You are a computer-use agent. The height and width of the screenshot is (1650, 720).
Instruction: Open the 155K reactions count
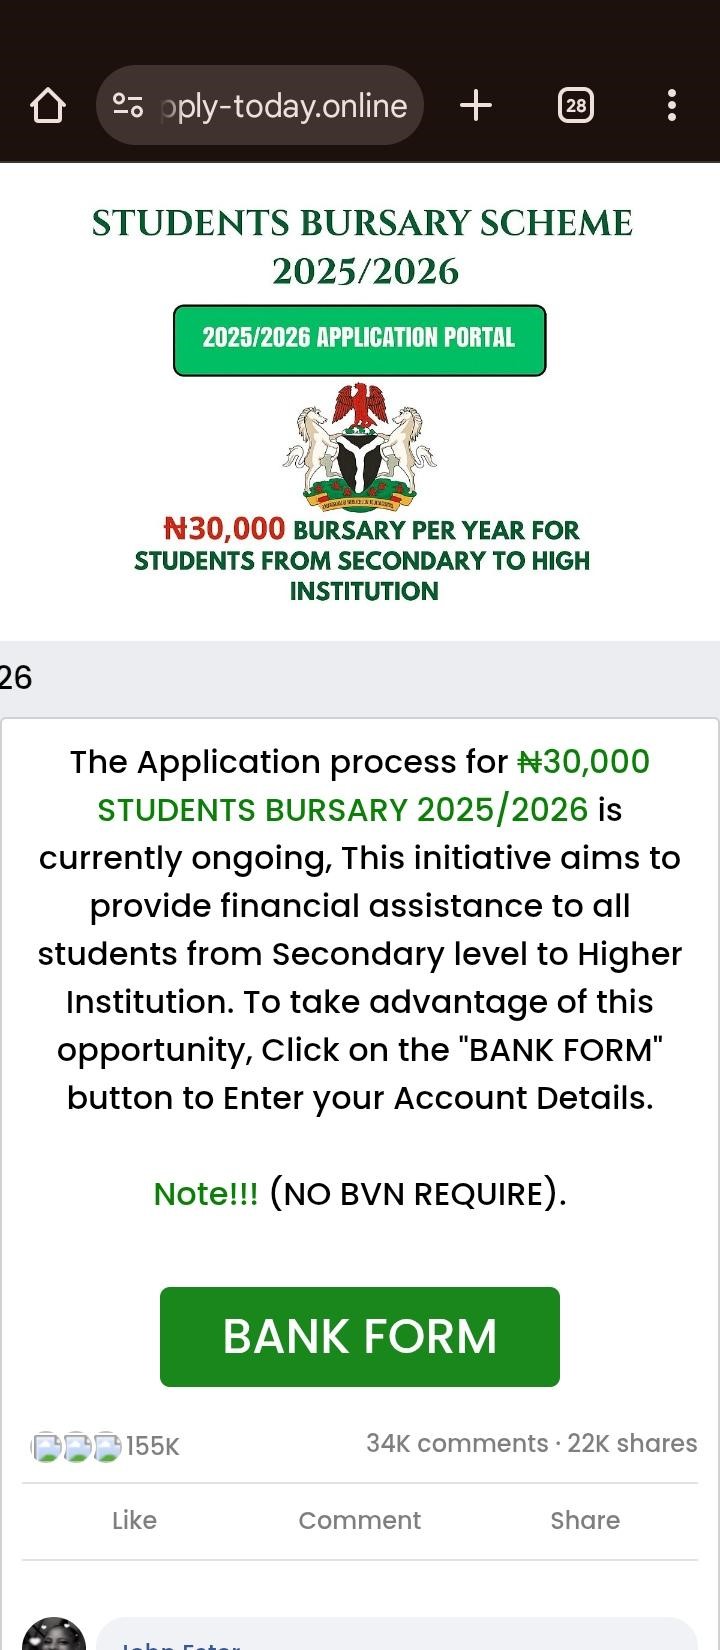[x=153, y=1446]
